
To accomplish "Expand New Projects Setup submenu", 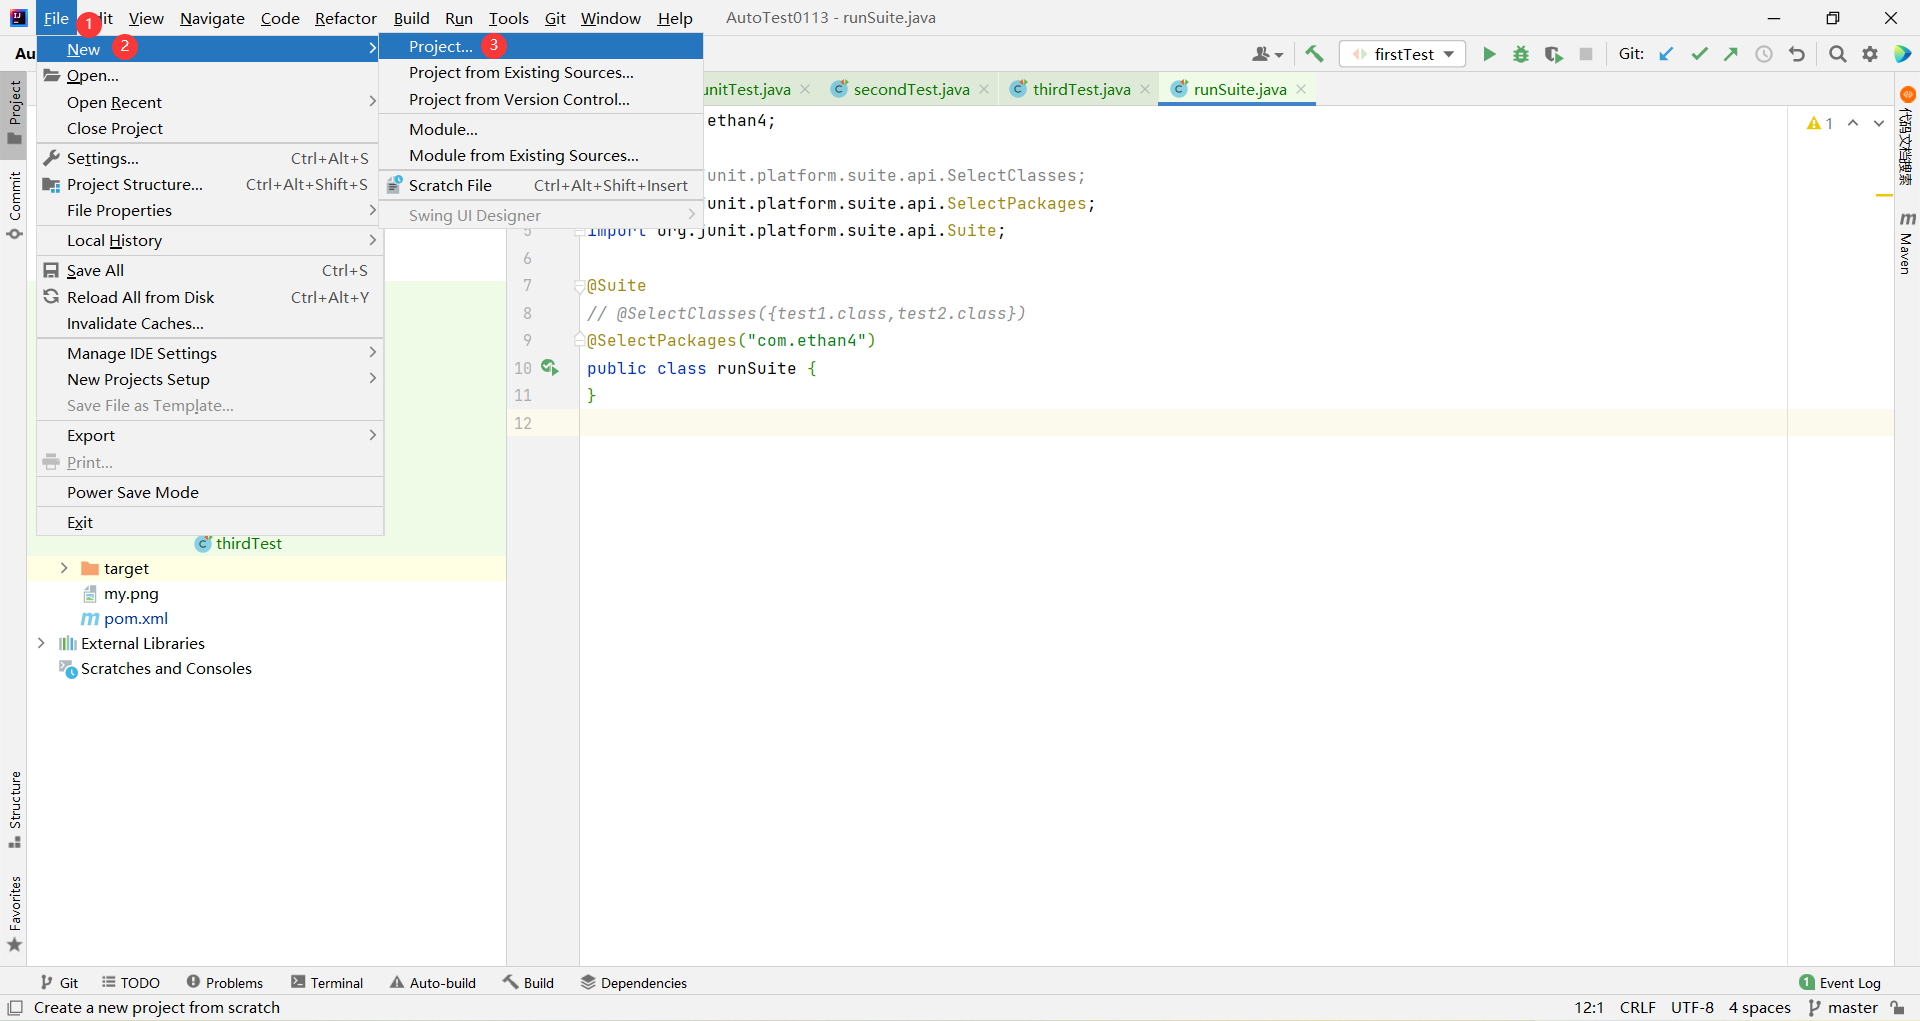I will coord(210,379).
